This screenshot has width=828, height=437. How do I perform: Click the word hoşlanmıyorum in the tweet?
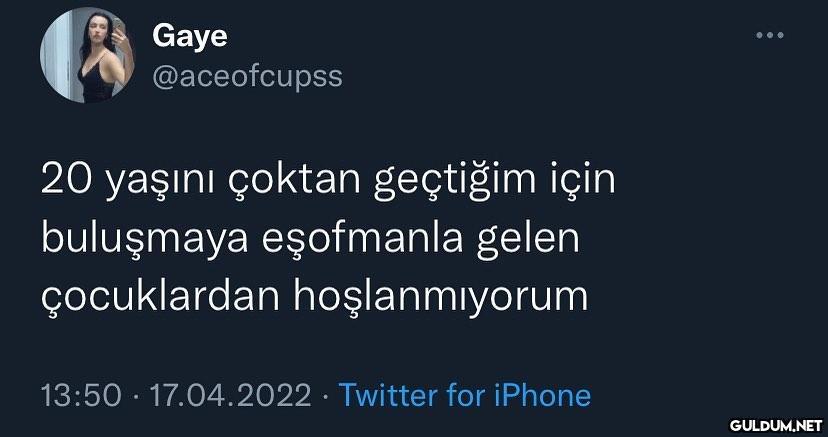pos(441,298)
